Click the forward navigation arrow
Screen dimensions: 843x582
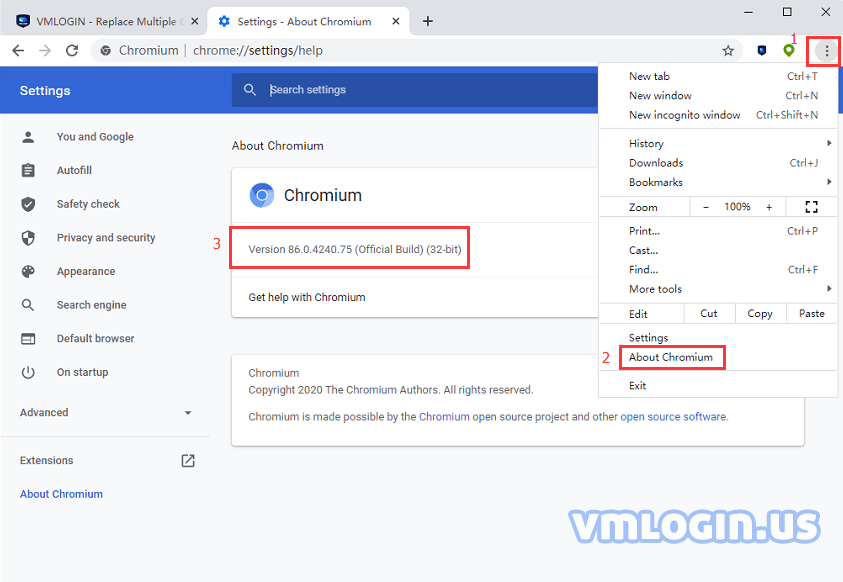(45, 51)
